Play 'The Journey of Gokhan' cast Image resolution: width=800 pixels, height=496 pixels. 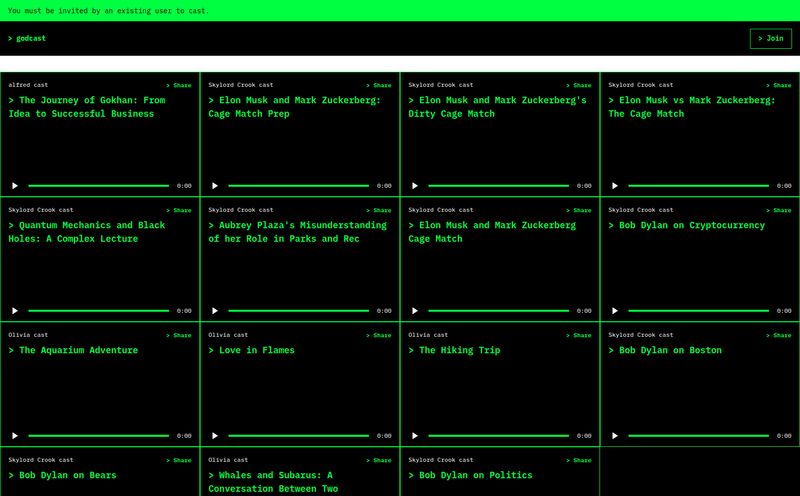coord(15,186)
